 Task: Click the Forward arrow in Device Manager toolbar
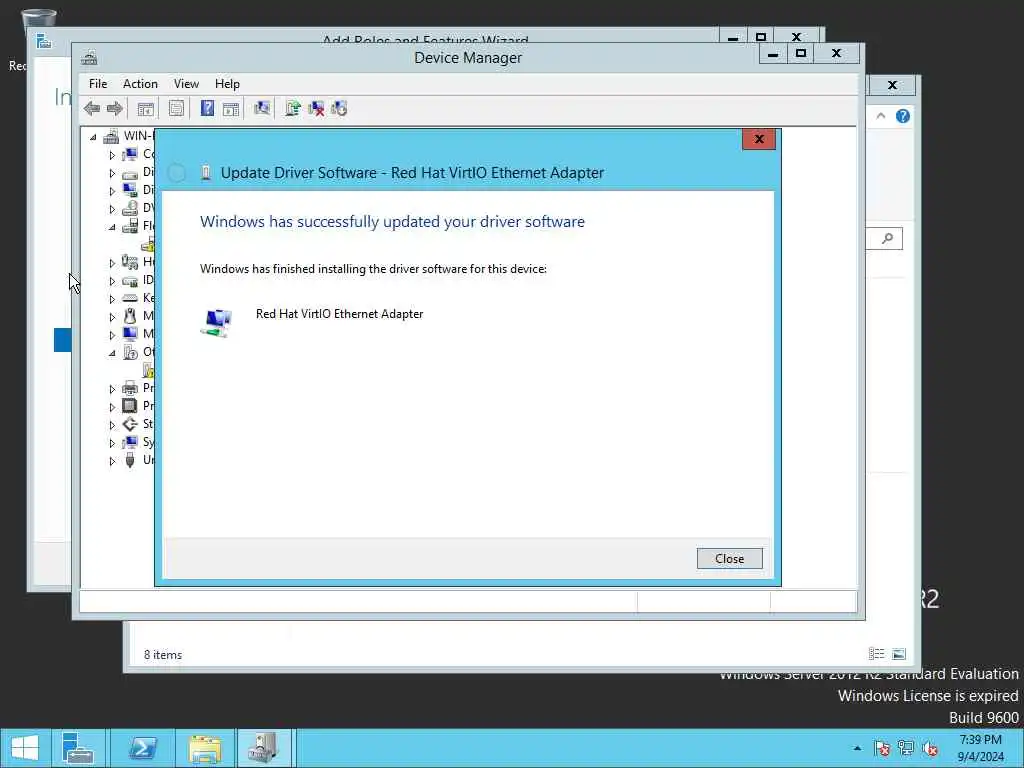115,108
